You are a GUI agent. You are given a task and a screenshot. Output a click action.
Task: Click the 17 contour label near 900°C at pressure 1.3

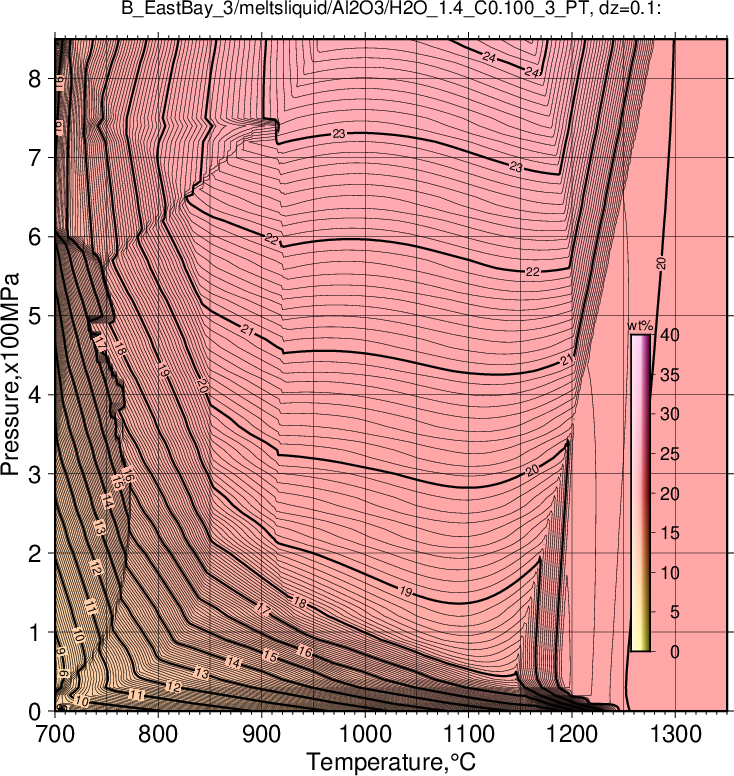pyautogui.click(x=263, y=609)
